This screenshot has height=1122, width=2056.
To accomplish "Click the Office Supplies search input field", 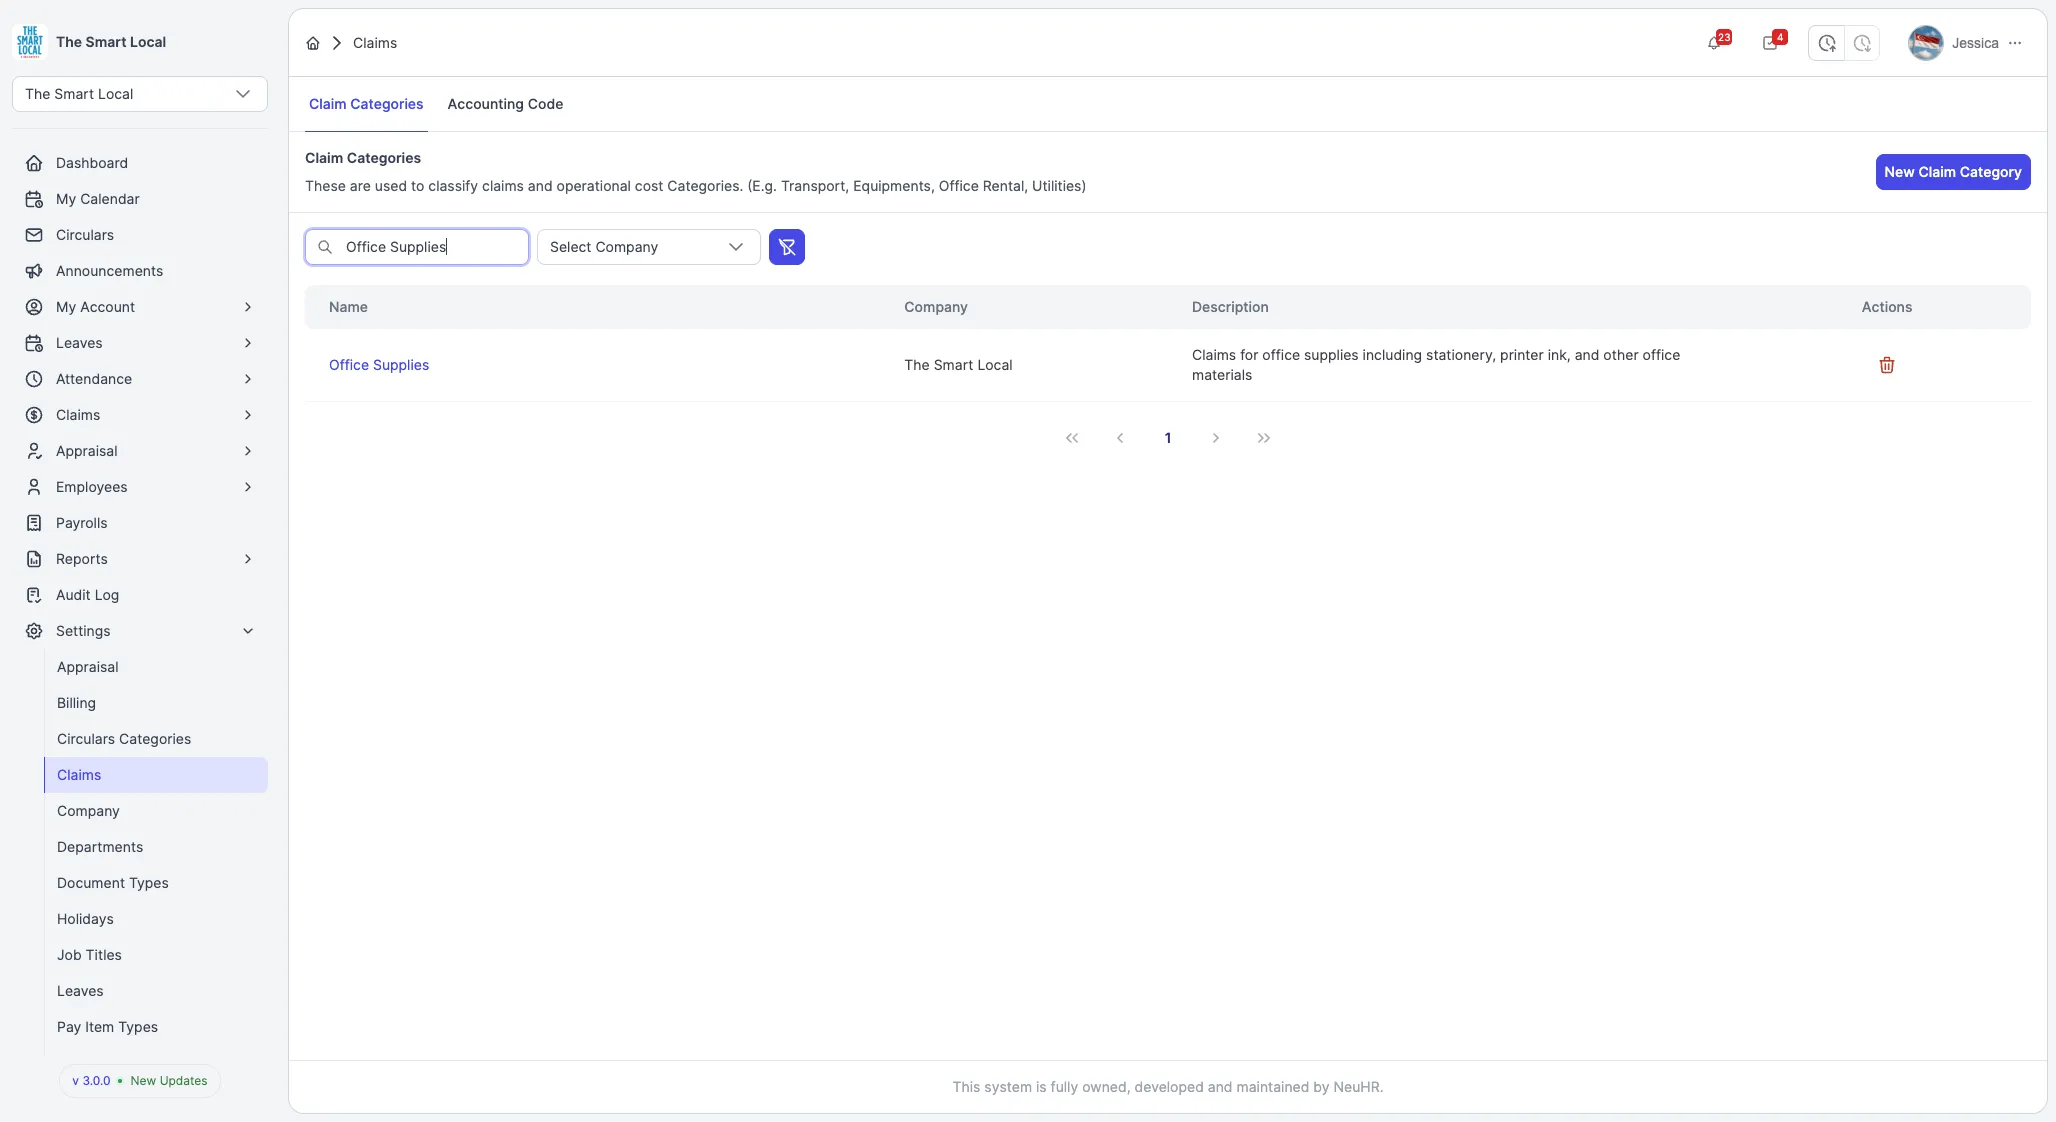I will pyautogui.click(x=417, y=247).
